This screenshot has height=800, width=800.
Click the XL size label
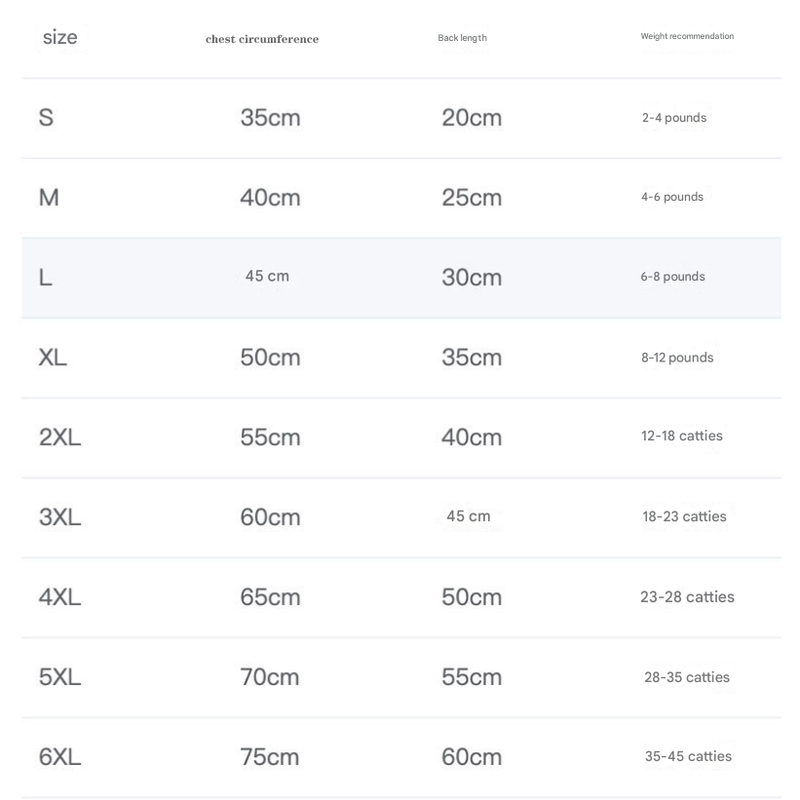(53, 357)
